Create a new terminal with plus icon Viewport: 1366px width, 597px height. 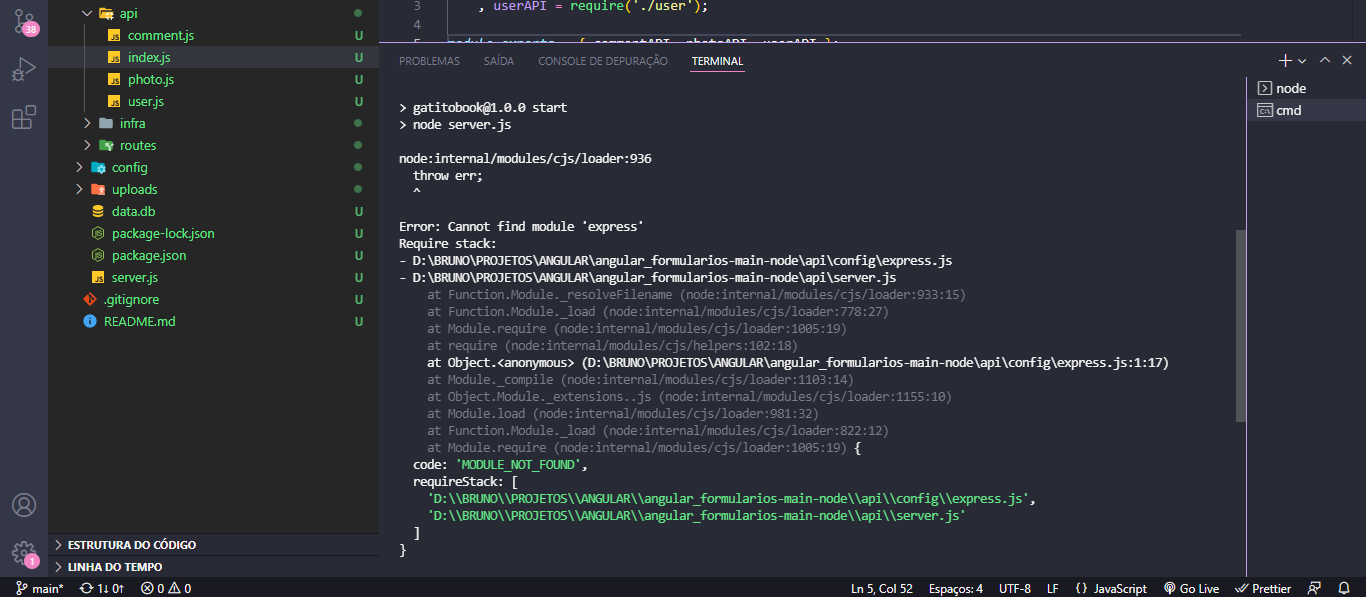point(1285,61)
